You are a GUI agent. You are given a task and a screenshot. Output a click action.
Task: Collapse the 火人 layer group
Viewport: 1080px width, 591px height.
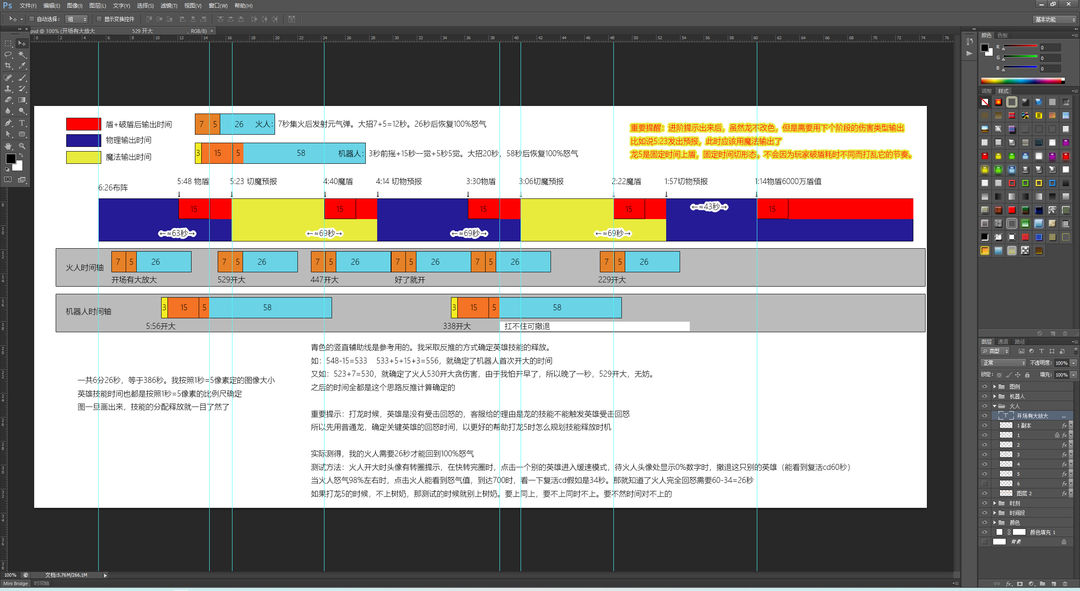(x=994, y=406)
